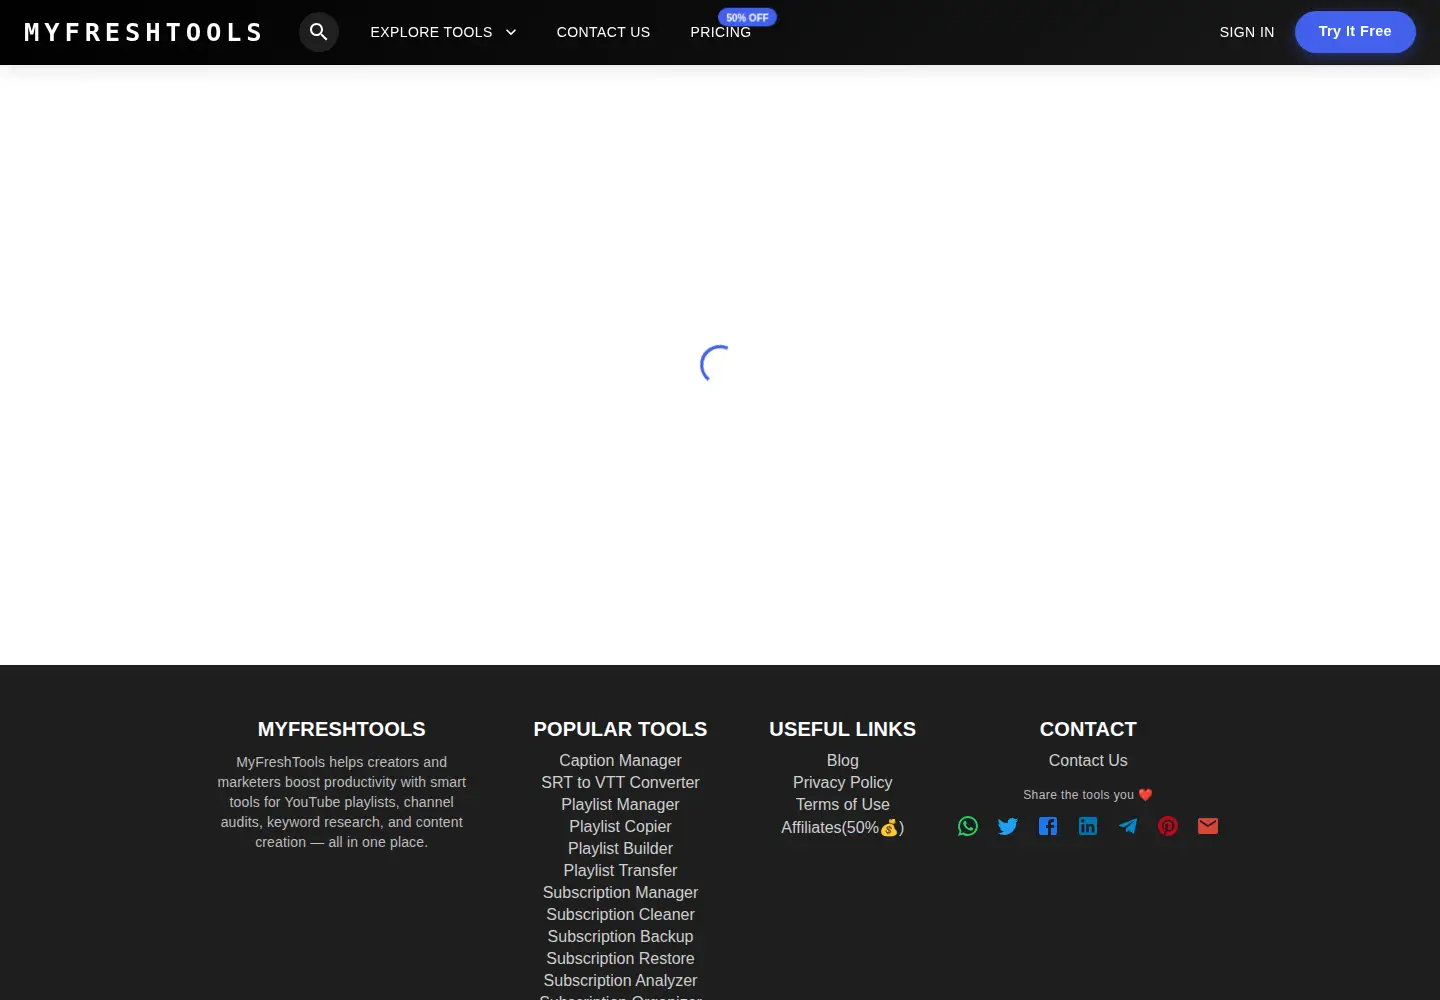The width and height of the screenshot is (1440, 1000).
Task: Open Terms of Use link
Action: tap(843, 804)
